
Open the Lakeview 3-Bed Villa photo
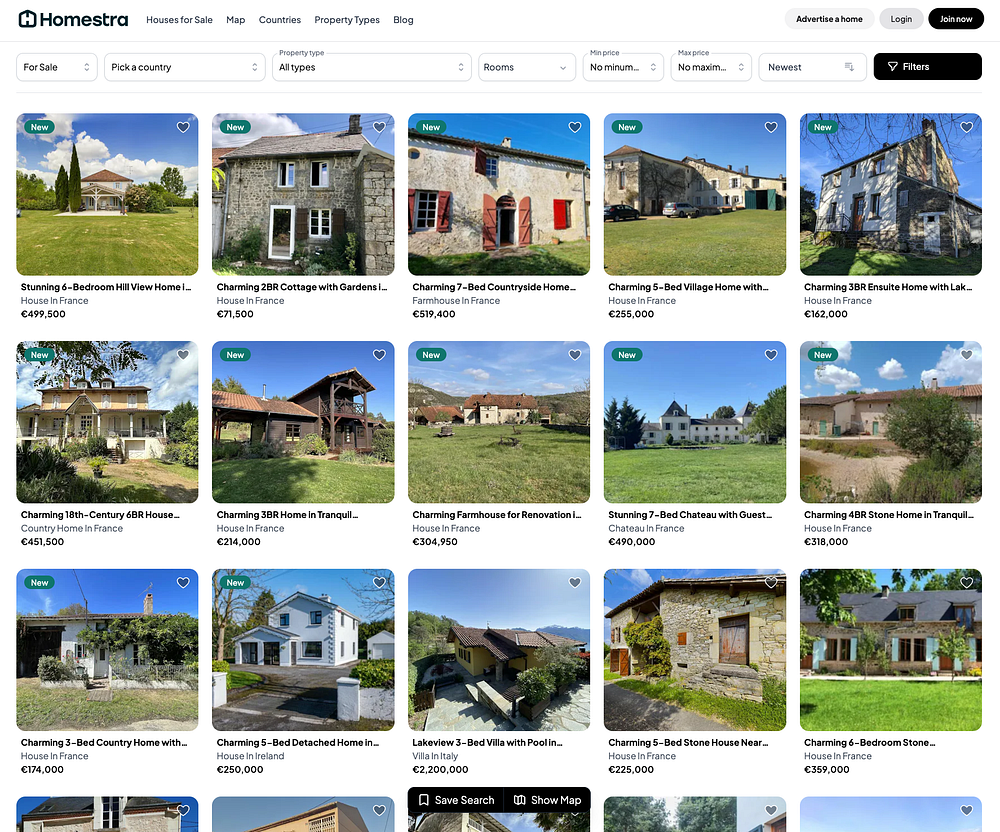tap(499, 650)
